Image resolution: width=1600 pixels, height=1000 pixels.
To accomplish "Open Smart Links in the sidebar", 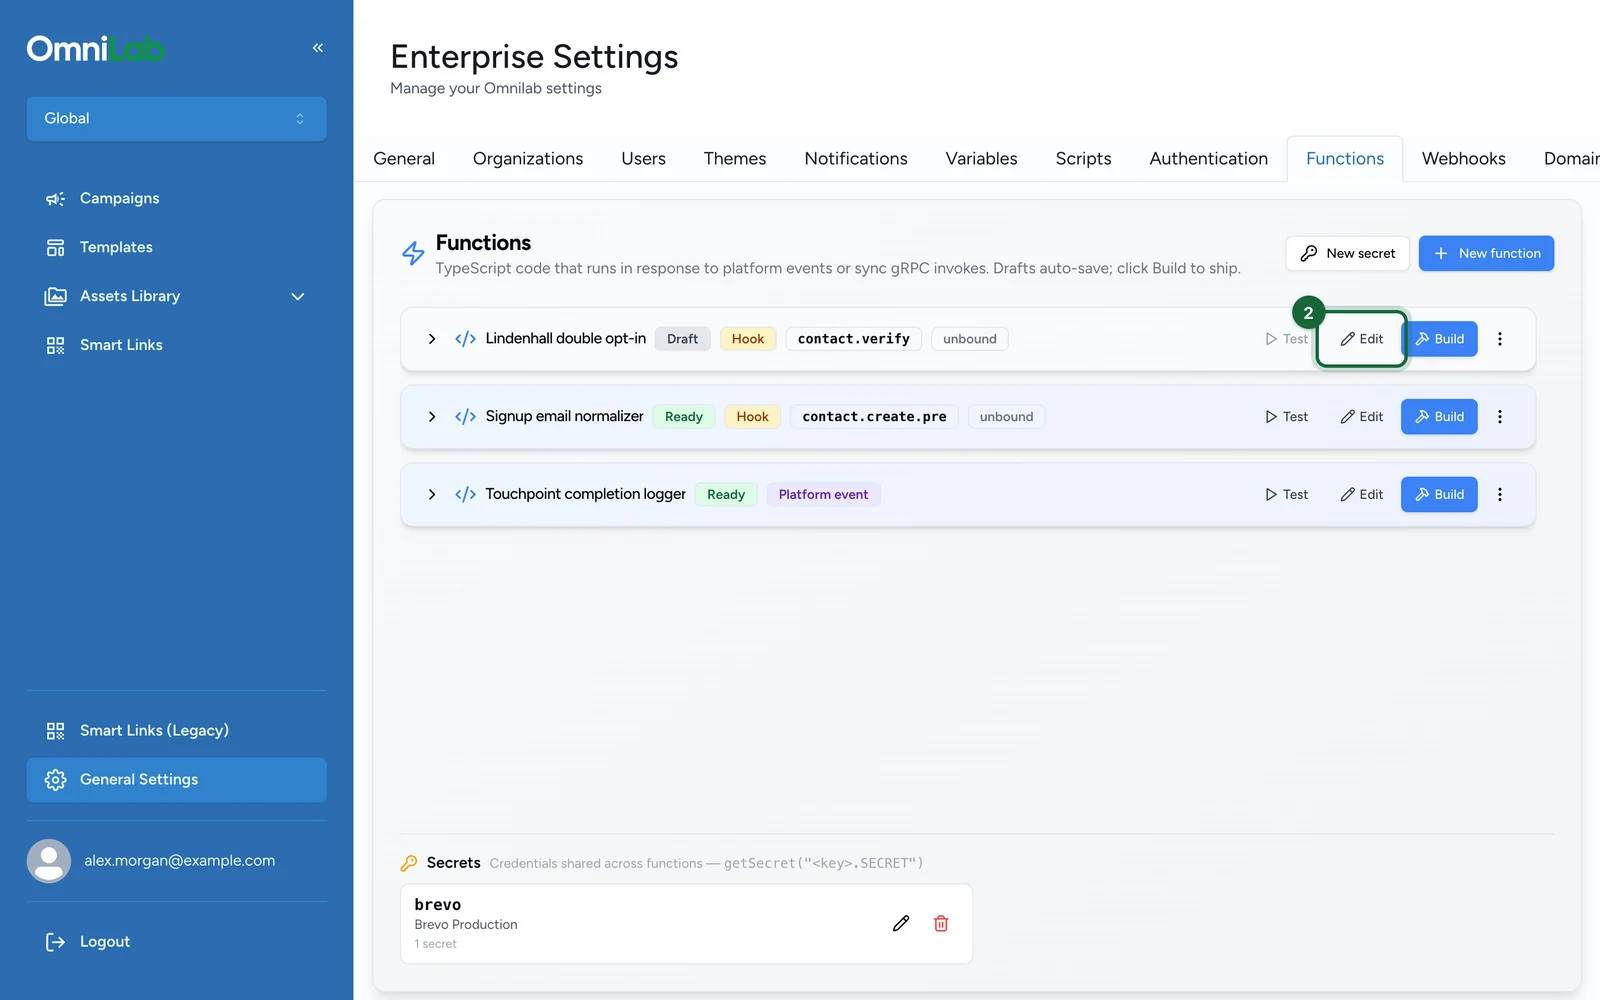I will (176, 345).
